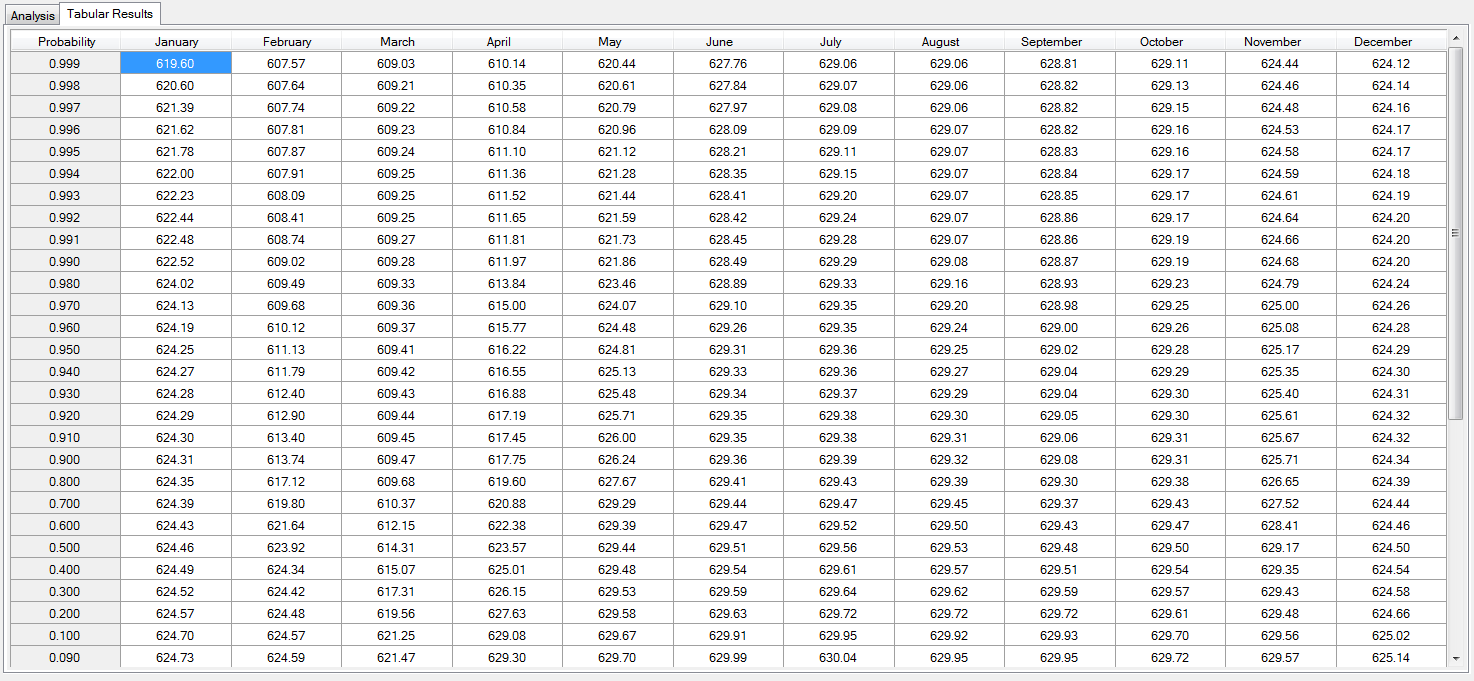The height and width of the screenshot is (681, 1474).
Task: Click the 624.46 value in the 0.500 row
Action: coord(175,547)
